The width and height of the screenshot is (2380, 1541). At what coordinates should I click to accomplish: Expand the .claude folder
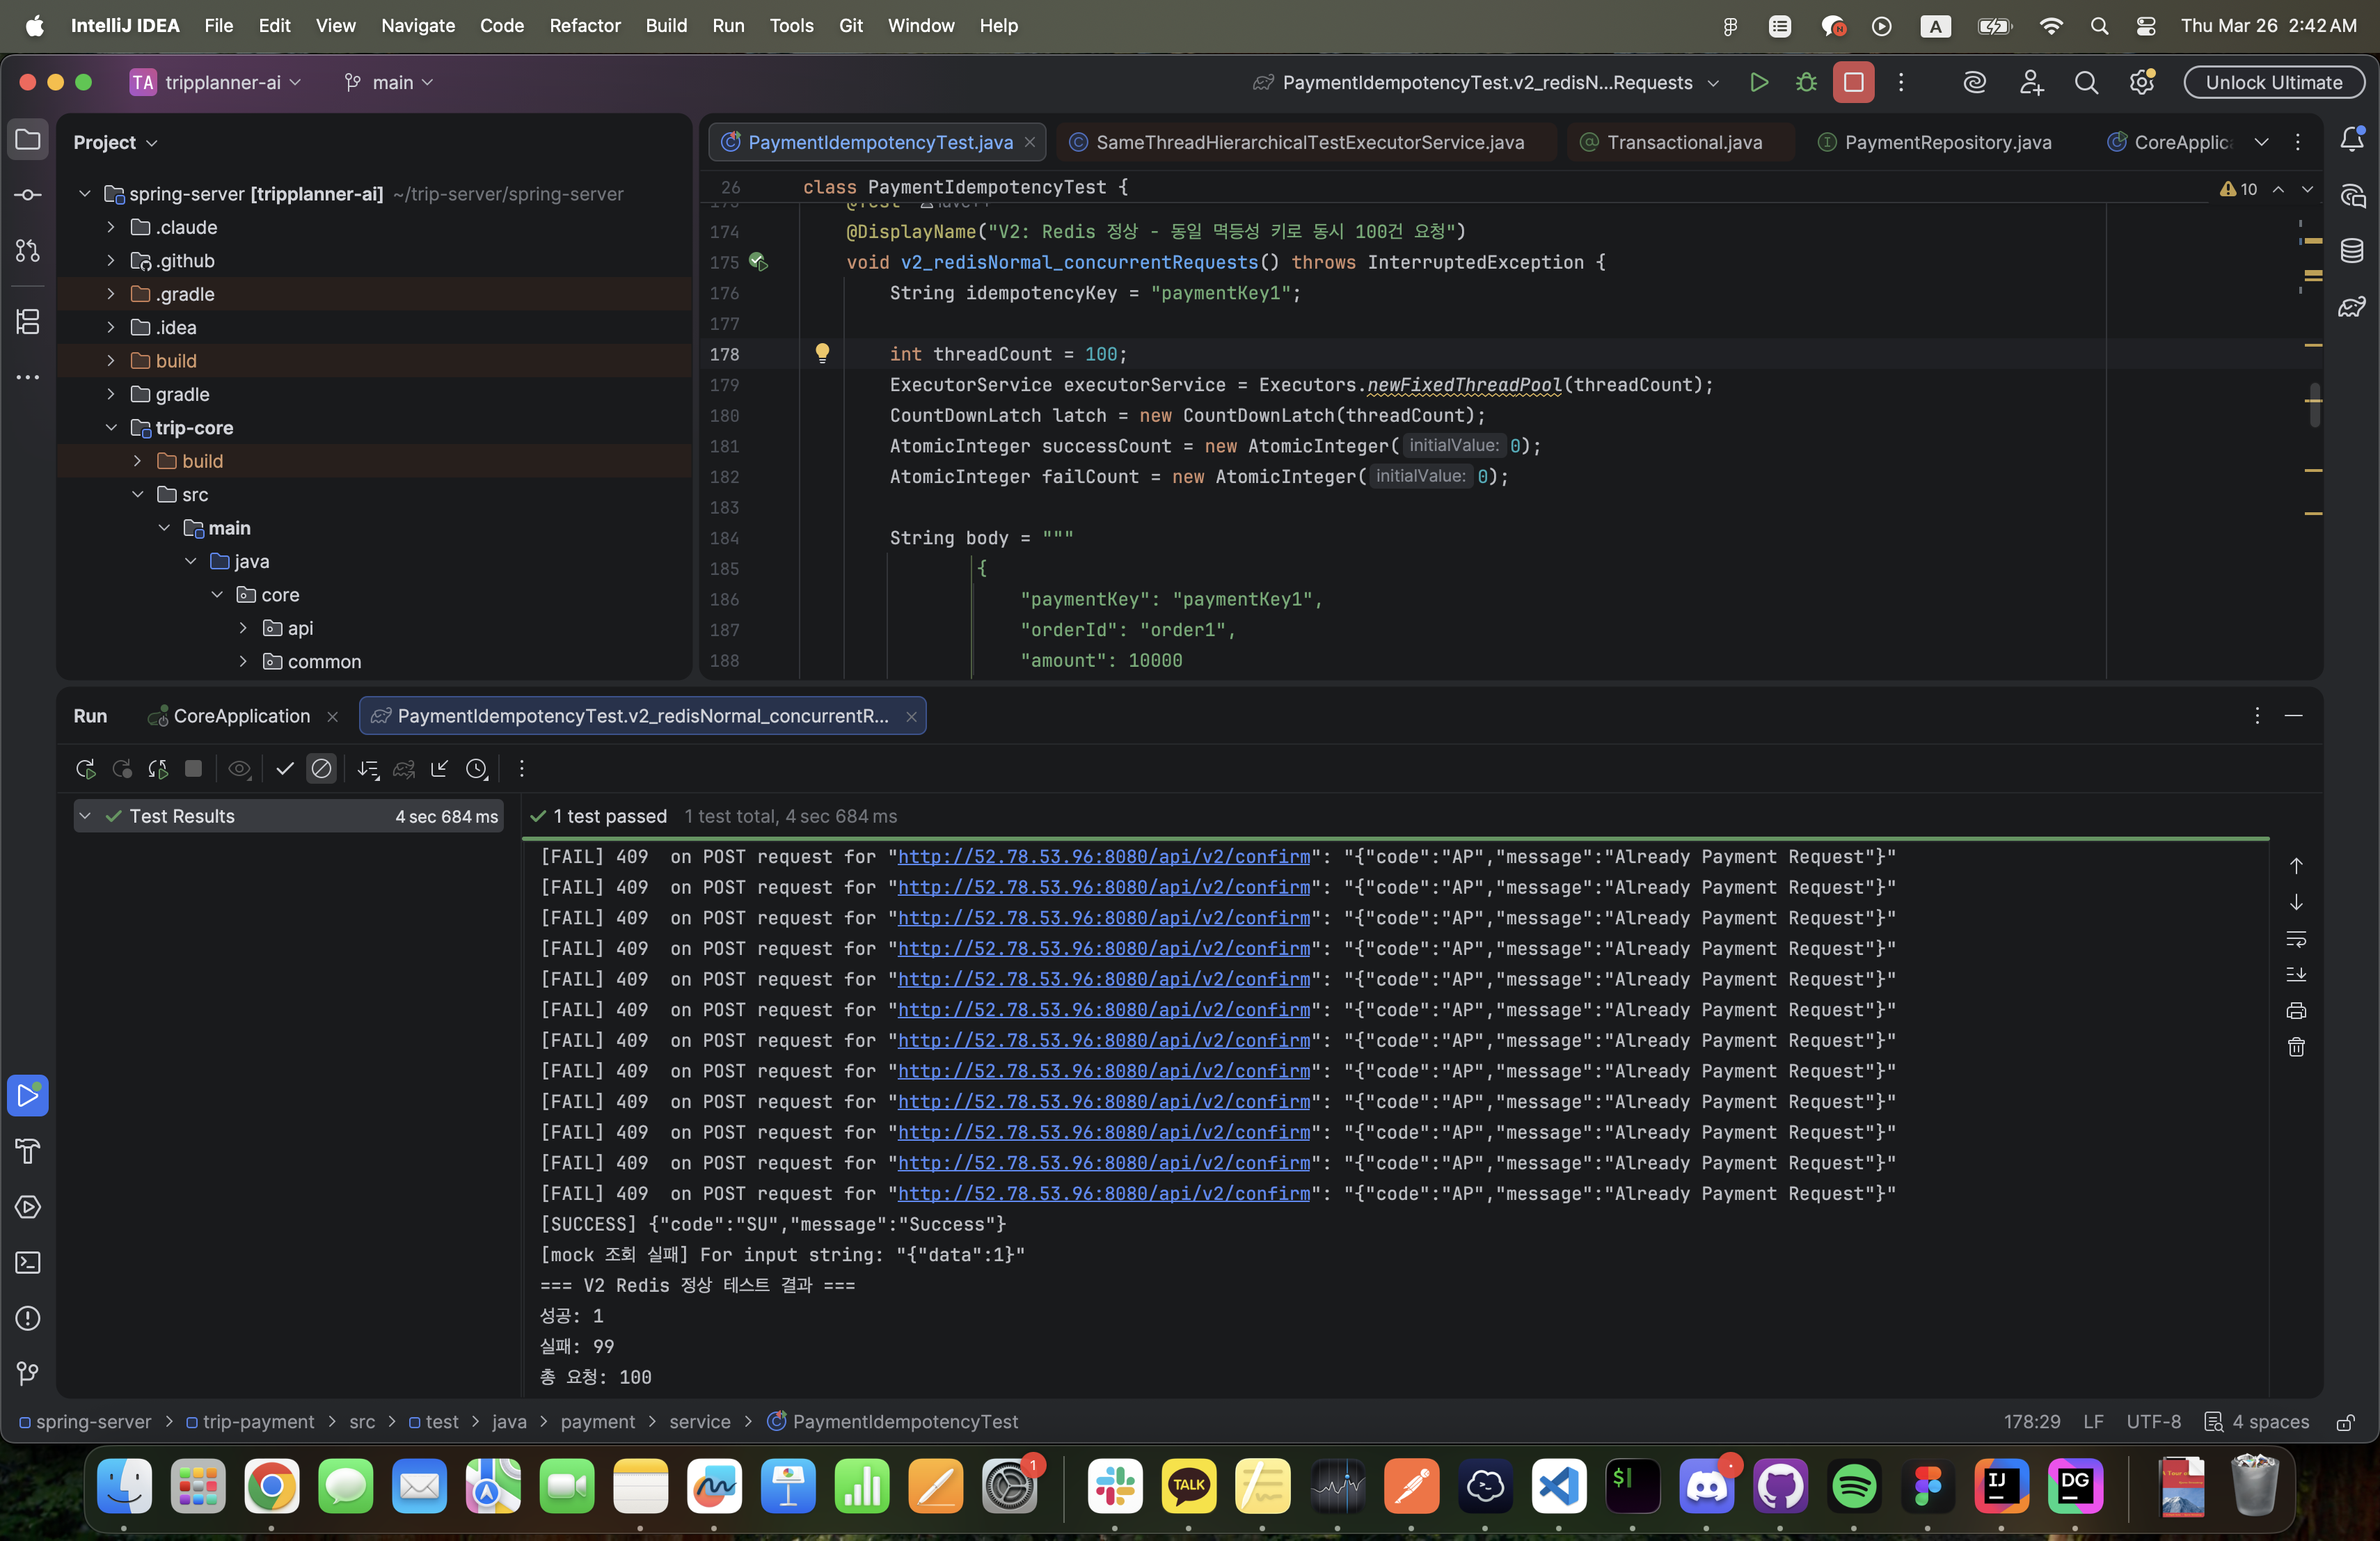(111, 227)
